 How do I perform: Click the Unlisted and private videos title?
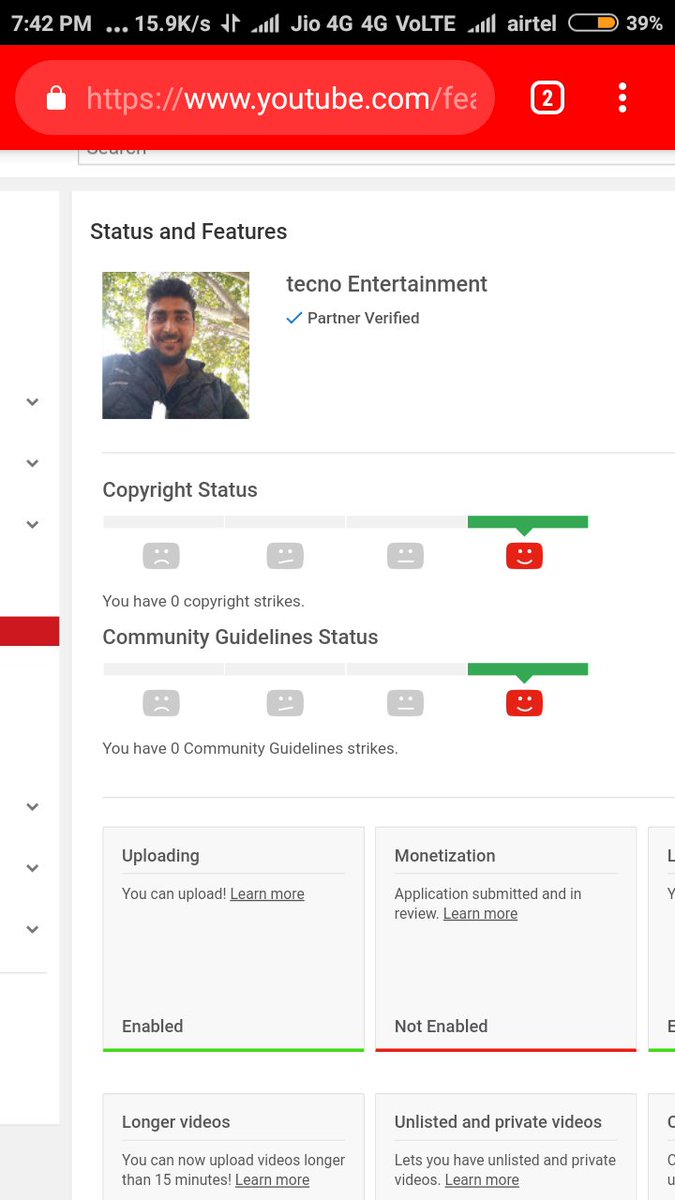tap(498, 1122)
